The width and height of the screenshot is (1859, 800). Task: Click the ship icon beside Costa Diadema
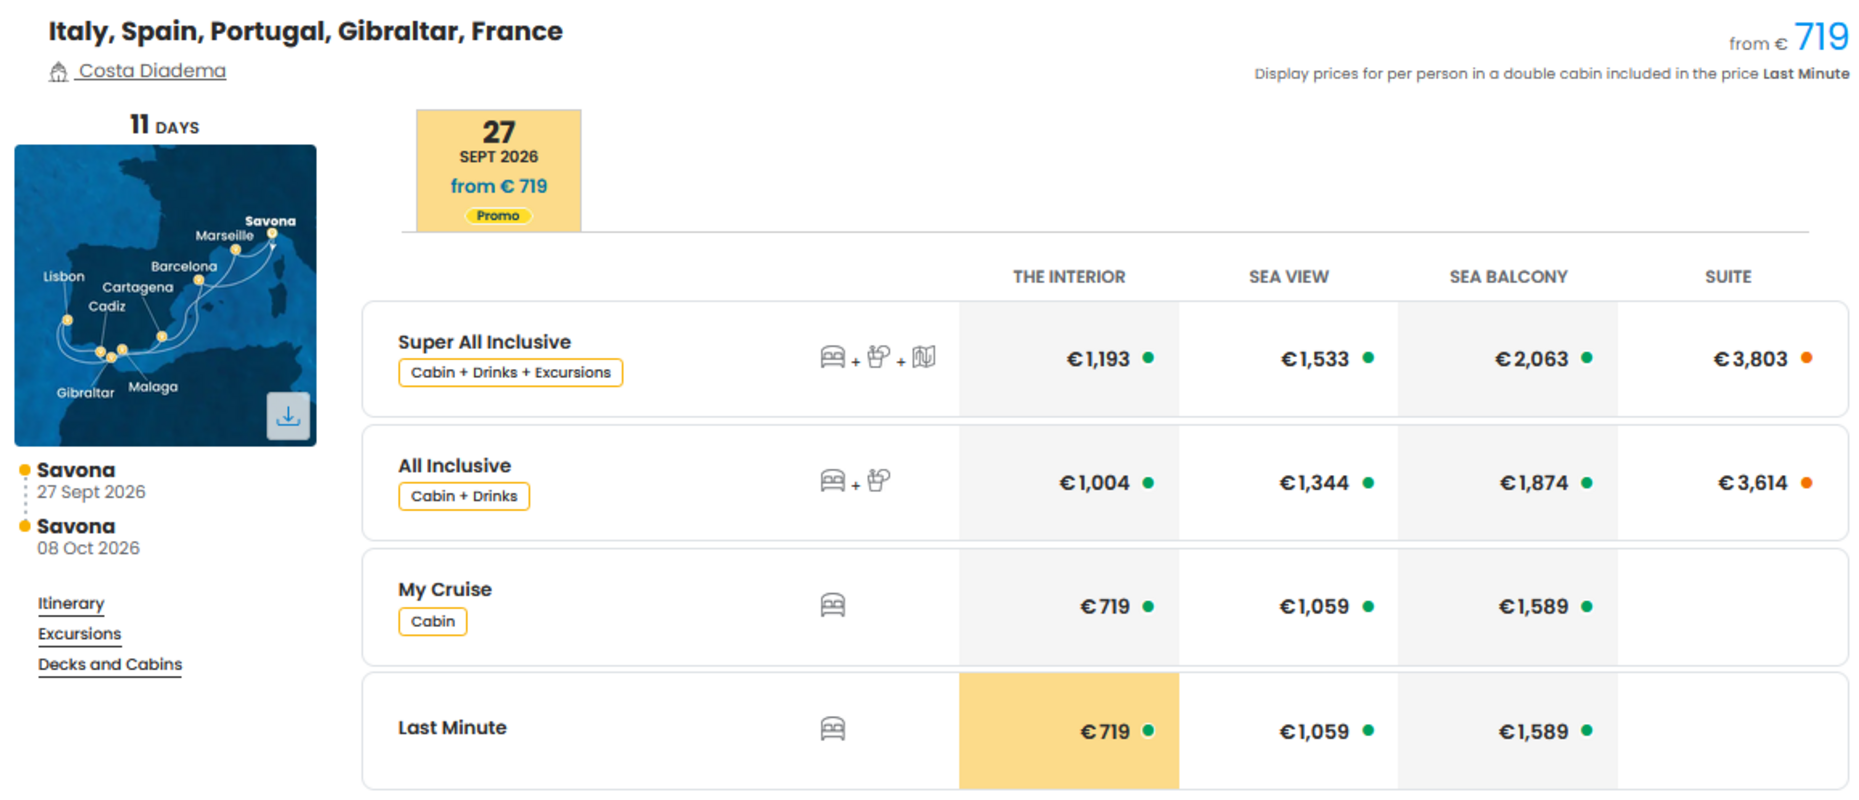[59, 72]
